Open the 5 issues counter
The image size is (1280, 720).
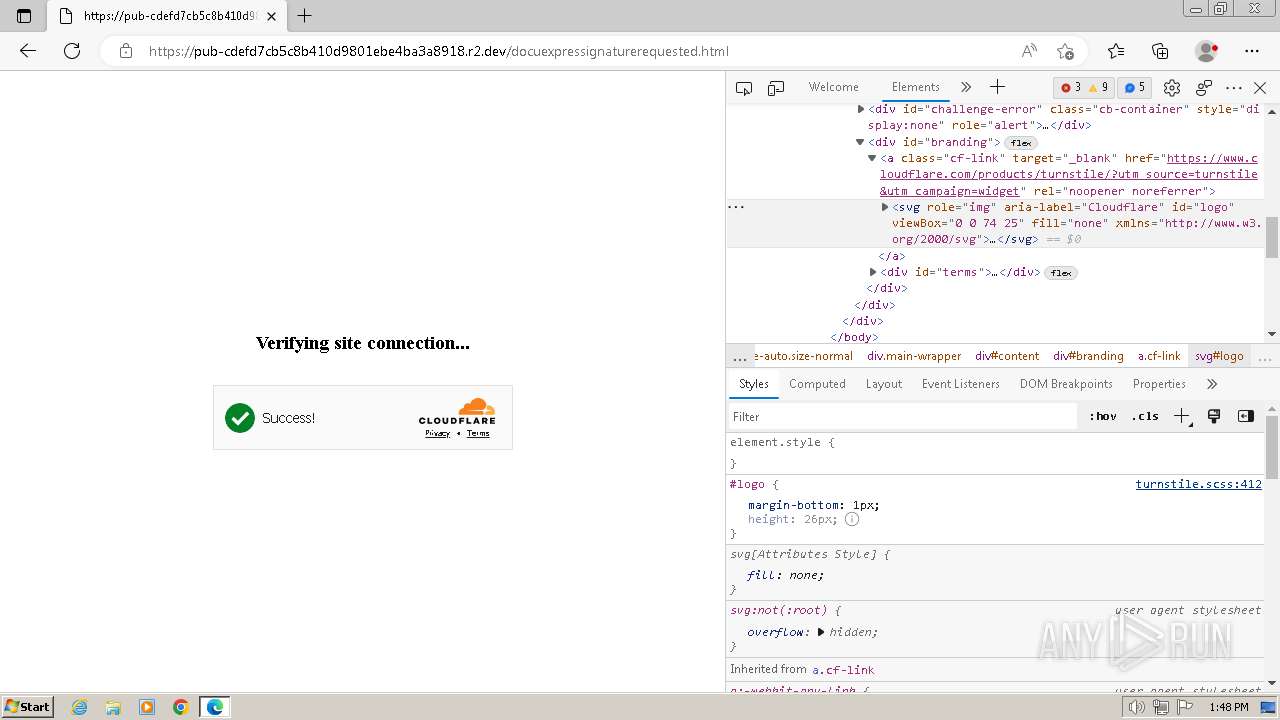click(1133, 87)
